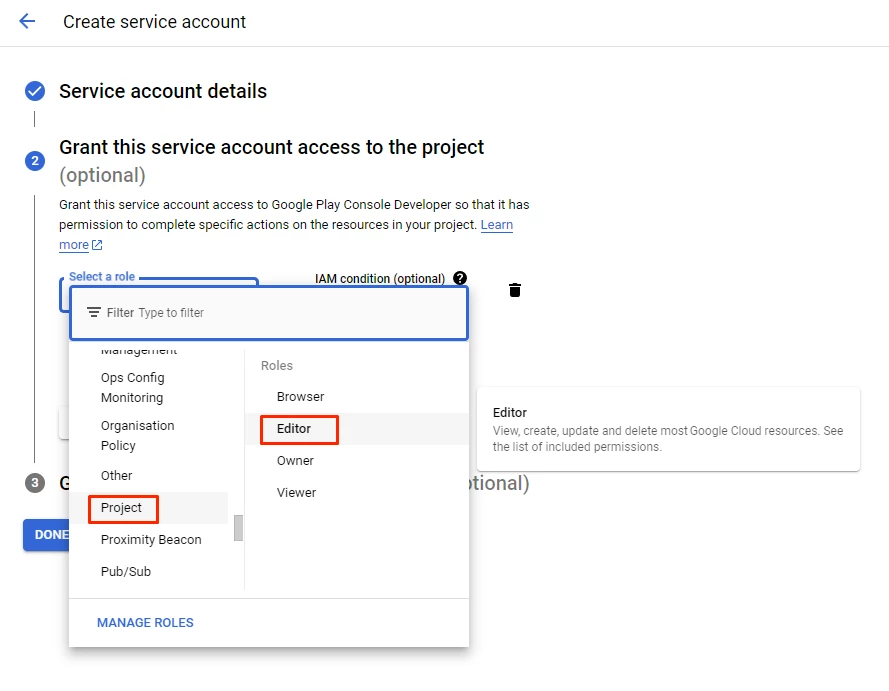Click the Create service account title
The image size is (889, 691).
point(154,22)
